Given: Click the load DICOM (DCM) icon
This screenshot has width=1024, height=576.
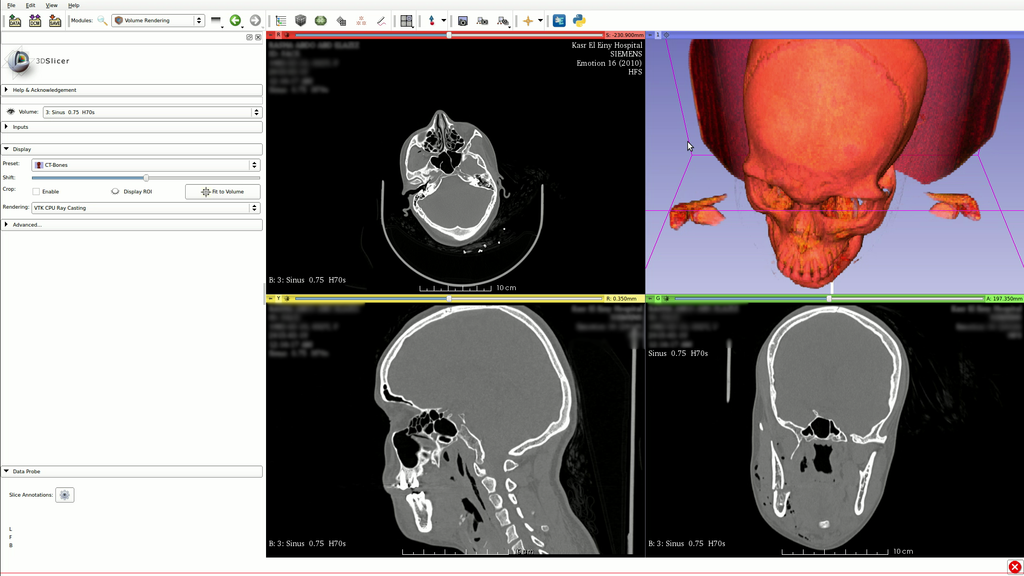Looking at the screenshot, I should tap(35, 21).
